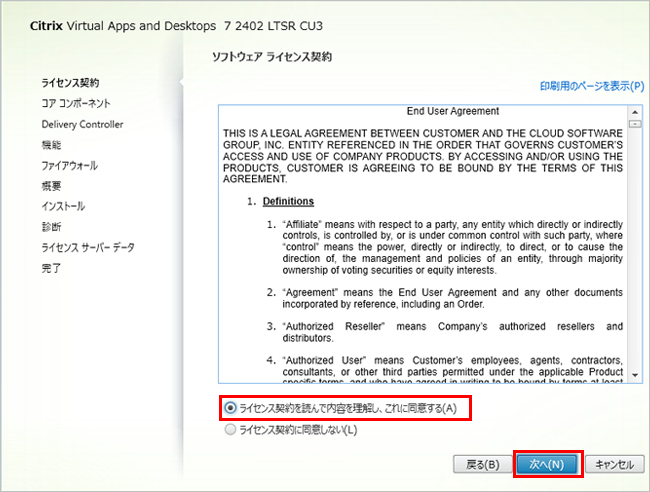Select the ライセンス サーバー データ step
The height and width of the screenshot is (492, 650).
(x=88, y=247)
